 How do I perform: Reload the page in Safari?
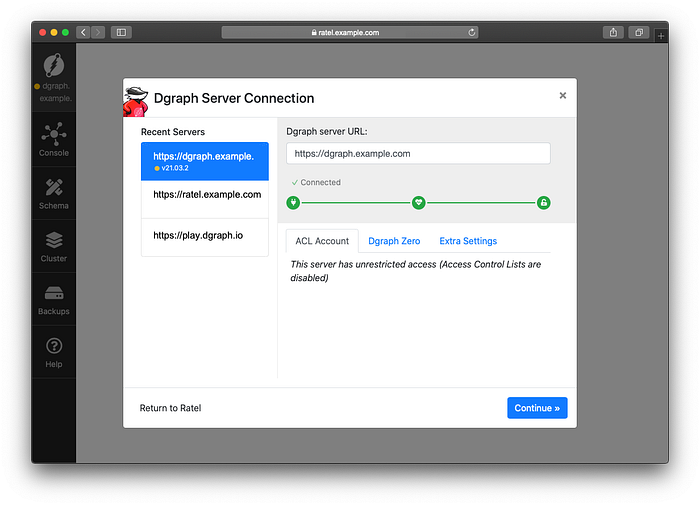(471, 32)
